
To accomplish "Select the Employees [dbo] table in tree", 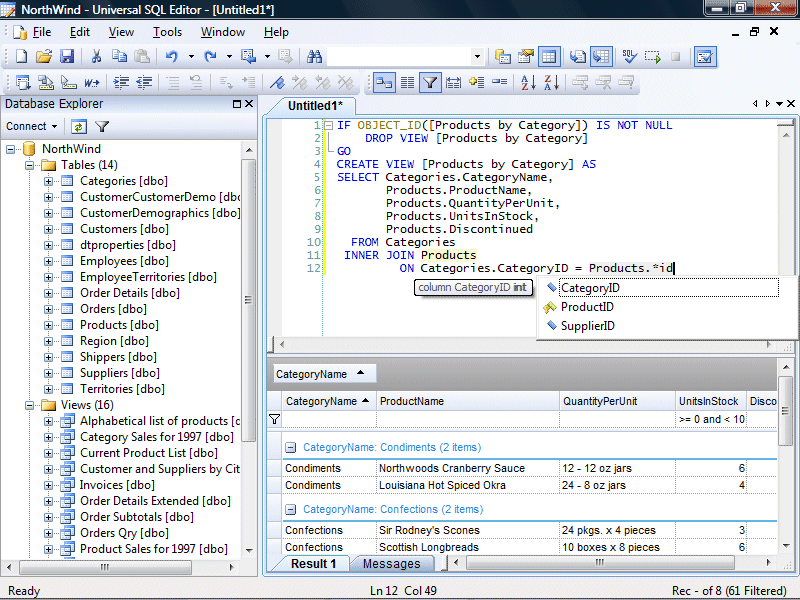I will [124, 261].
